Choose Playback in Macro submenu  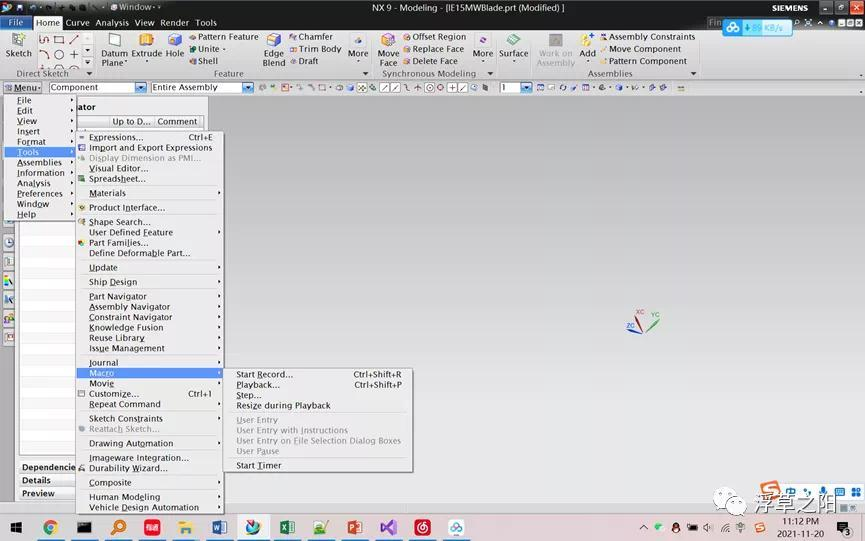318,385
